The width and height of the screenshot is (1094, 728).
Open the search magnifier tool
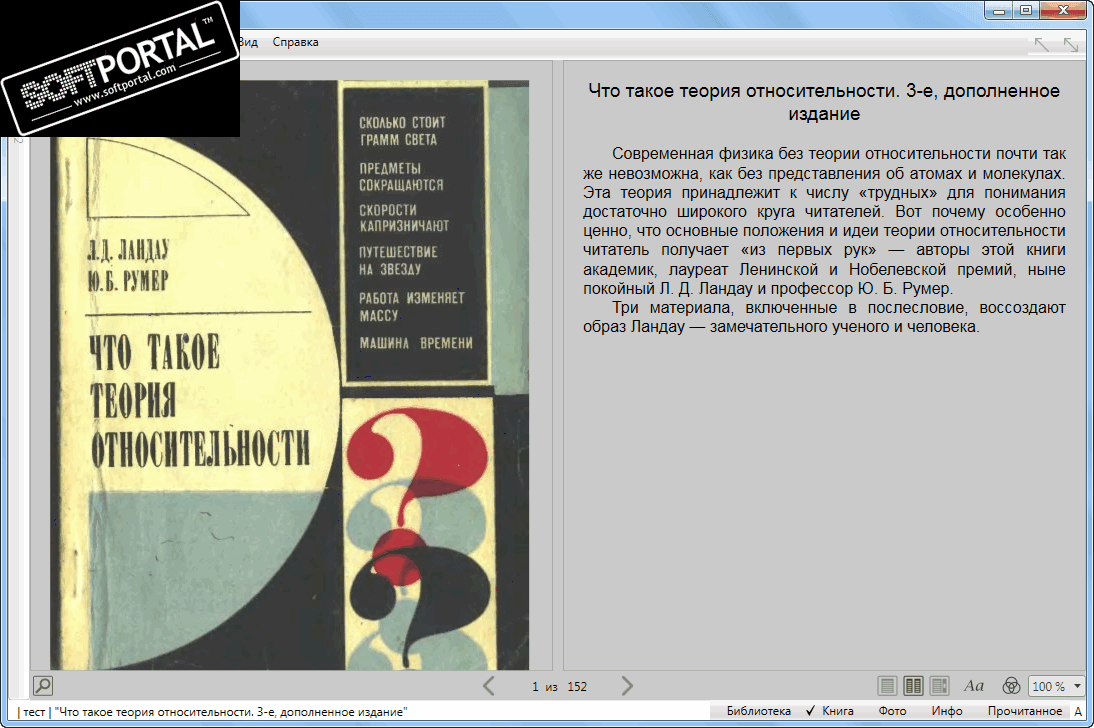tap(43, 685)
